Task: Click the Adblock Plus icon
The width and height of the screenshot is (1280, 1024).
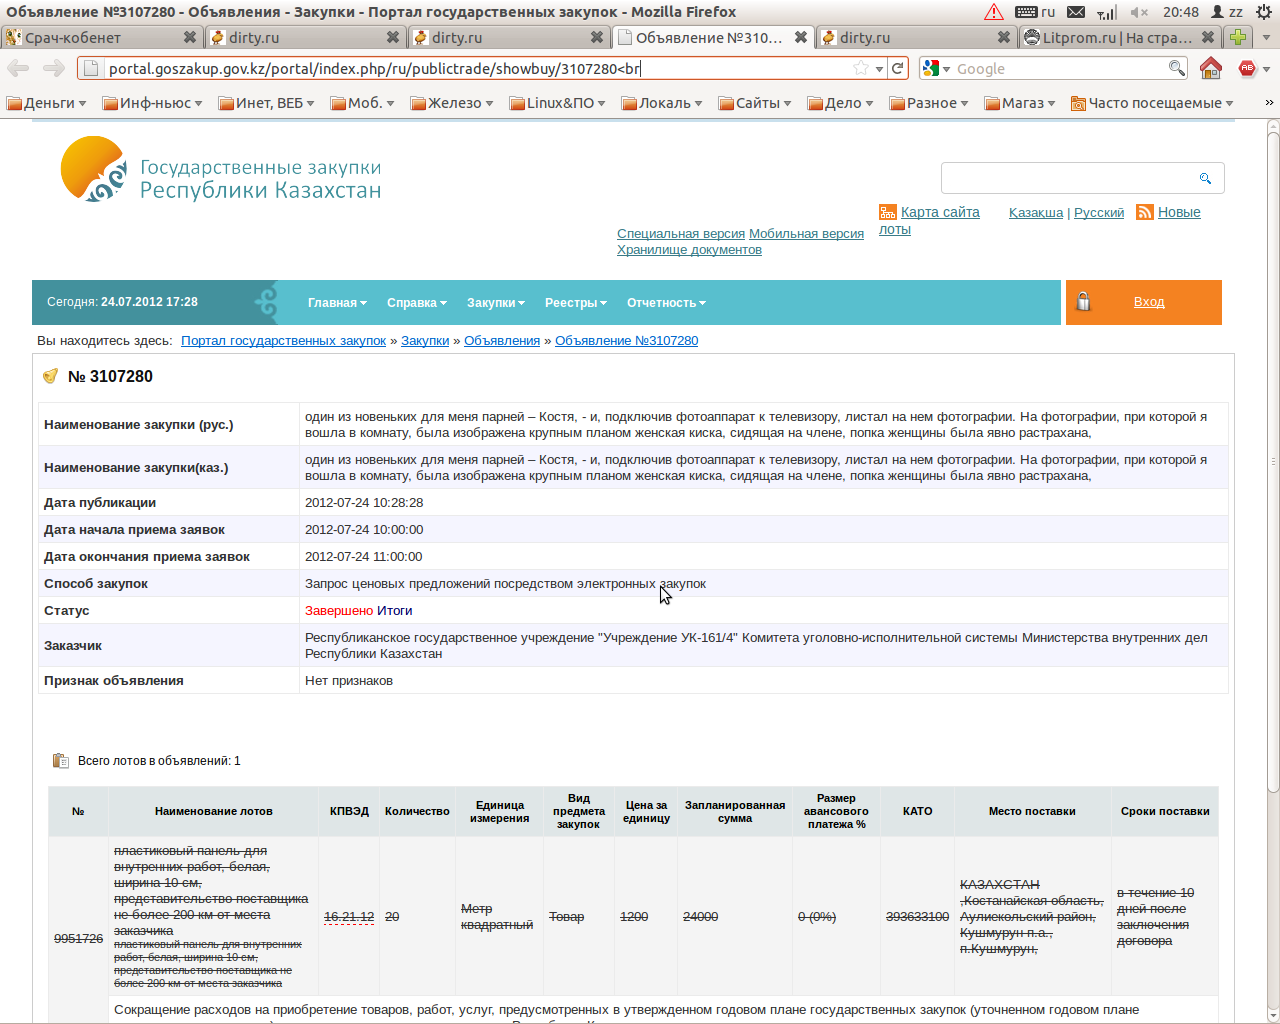Action: tap(1247, 68)
